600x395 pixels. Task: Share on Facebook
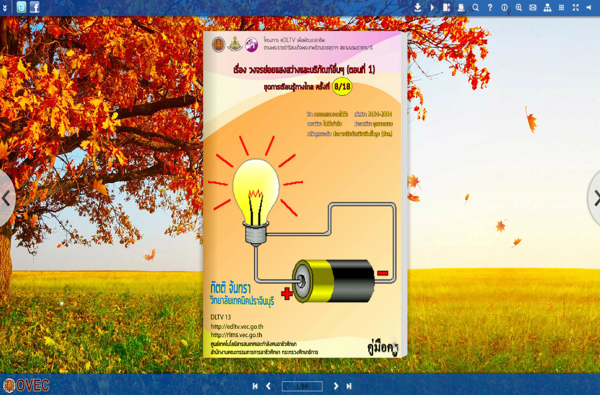click(34, 7)
